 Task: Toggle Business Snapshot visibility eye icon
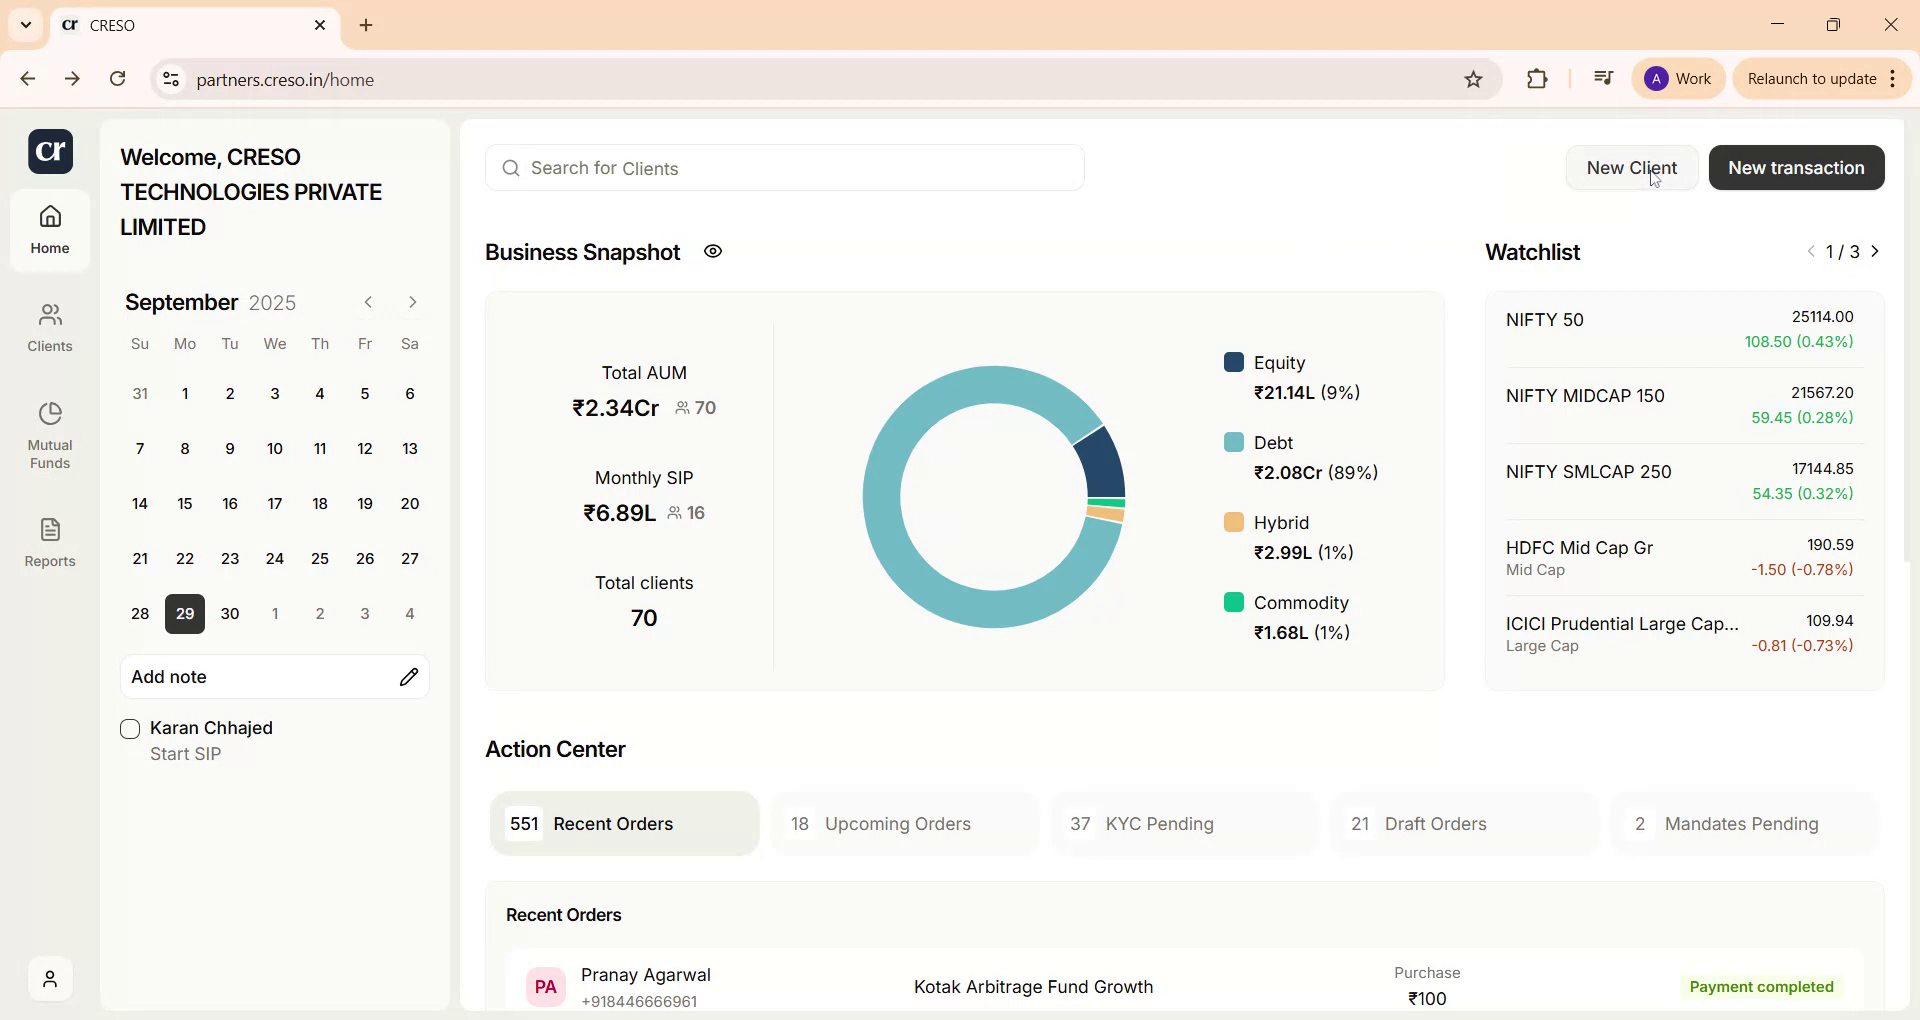point(712,252)
